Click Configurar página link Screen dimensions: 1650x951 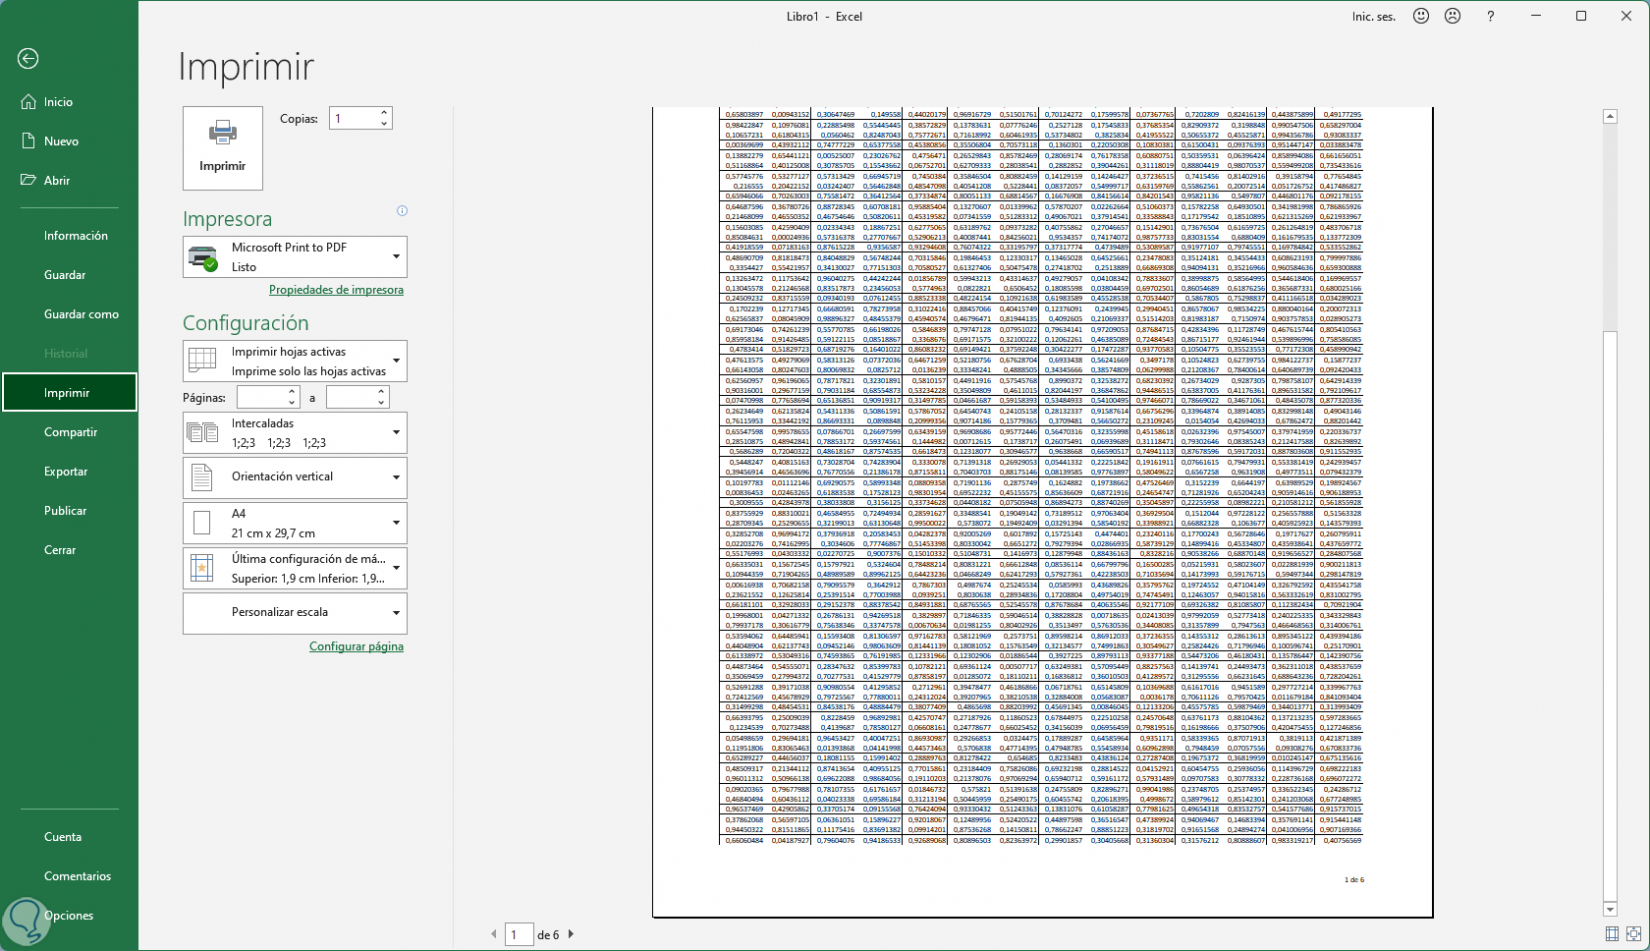click(356, 646)
